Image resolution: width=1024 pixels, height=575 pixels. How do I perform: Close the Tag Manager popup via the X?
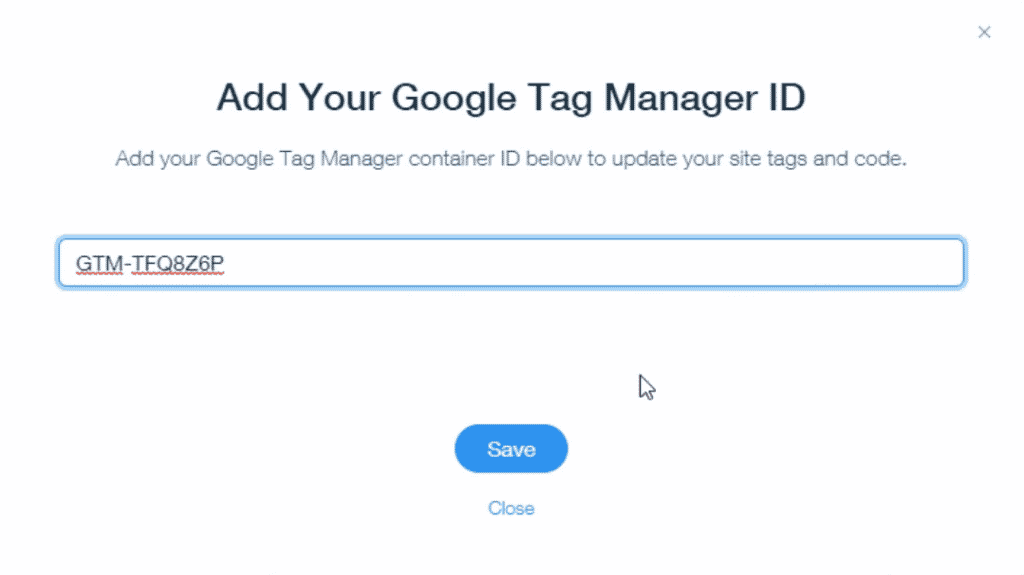click(x=984, y=32)
